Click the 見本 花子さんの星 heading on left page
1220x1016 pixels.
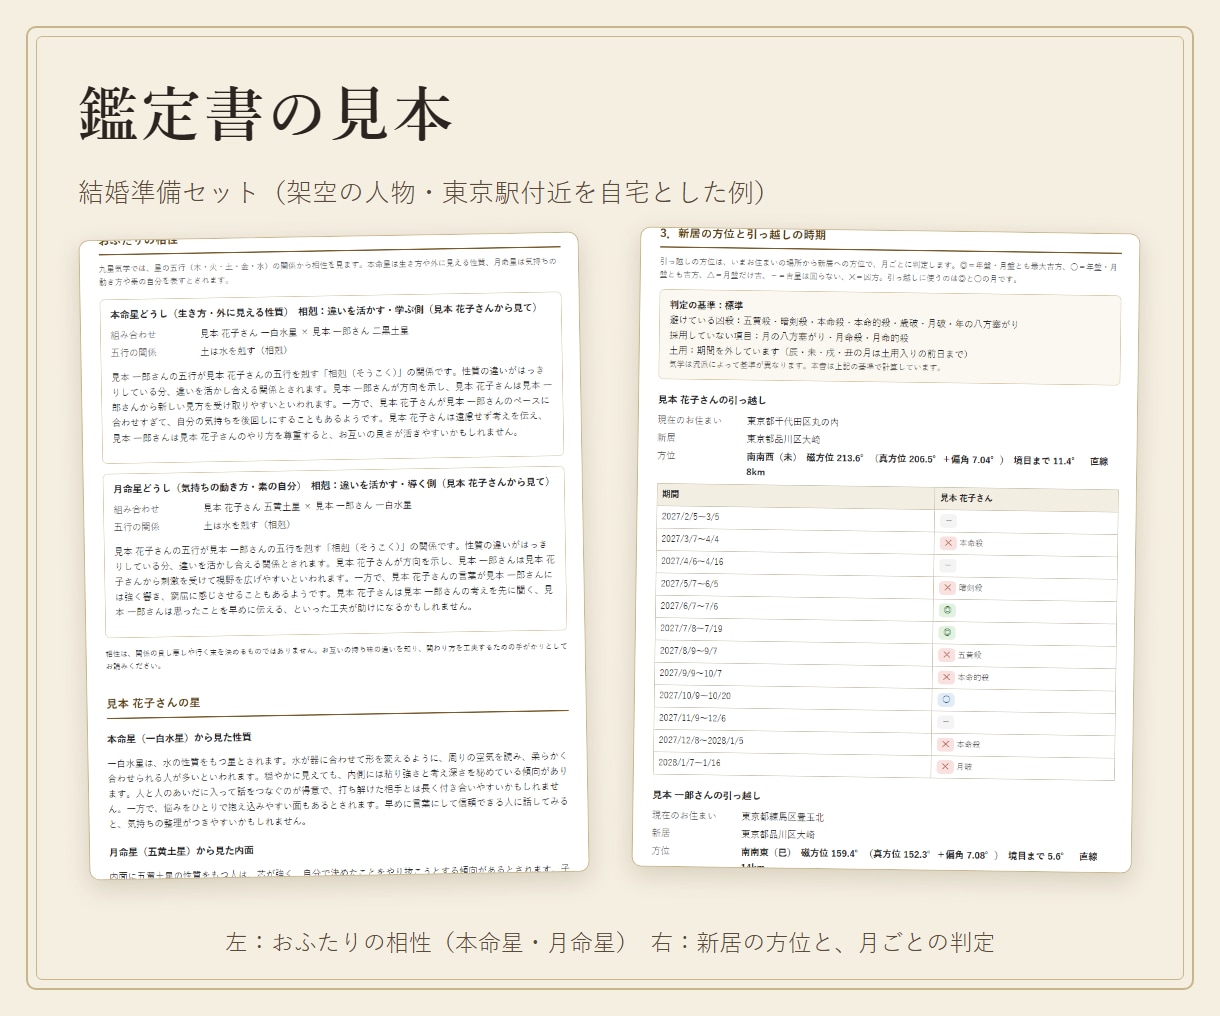coord(154,703)
